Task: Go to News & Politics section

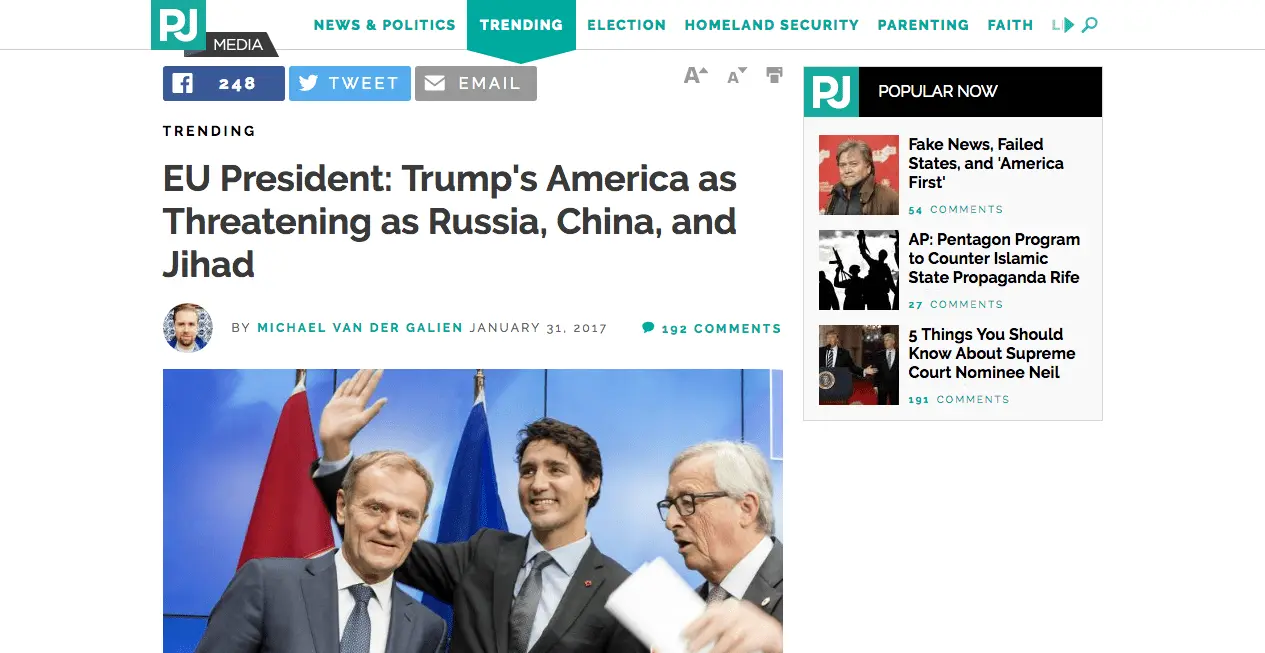Action: click(x=384, y=25)
